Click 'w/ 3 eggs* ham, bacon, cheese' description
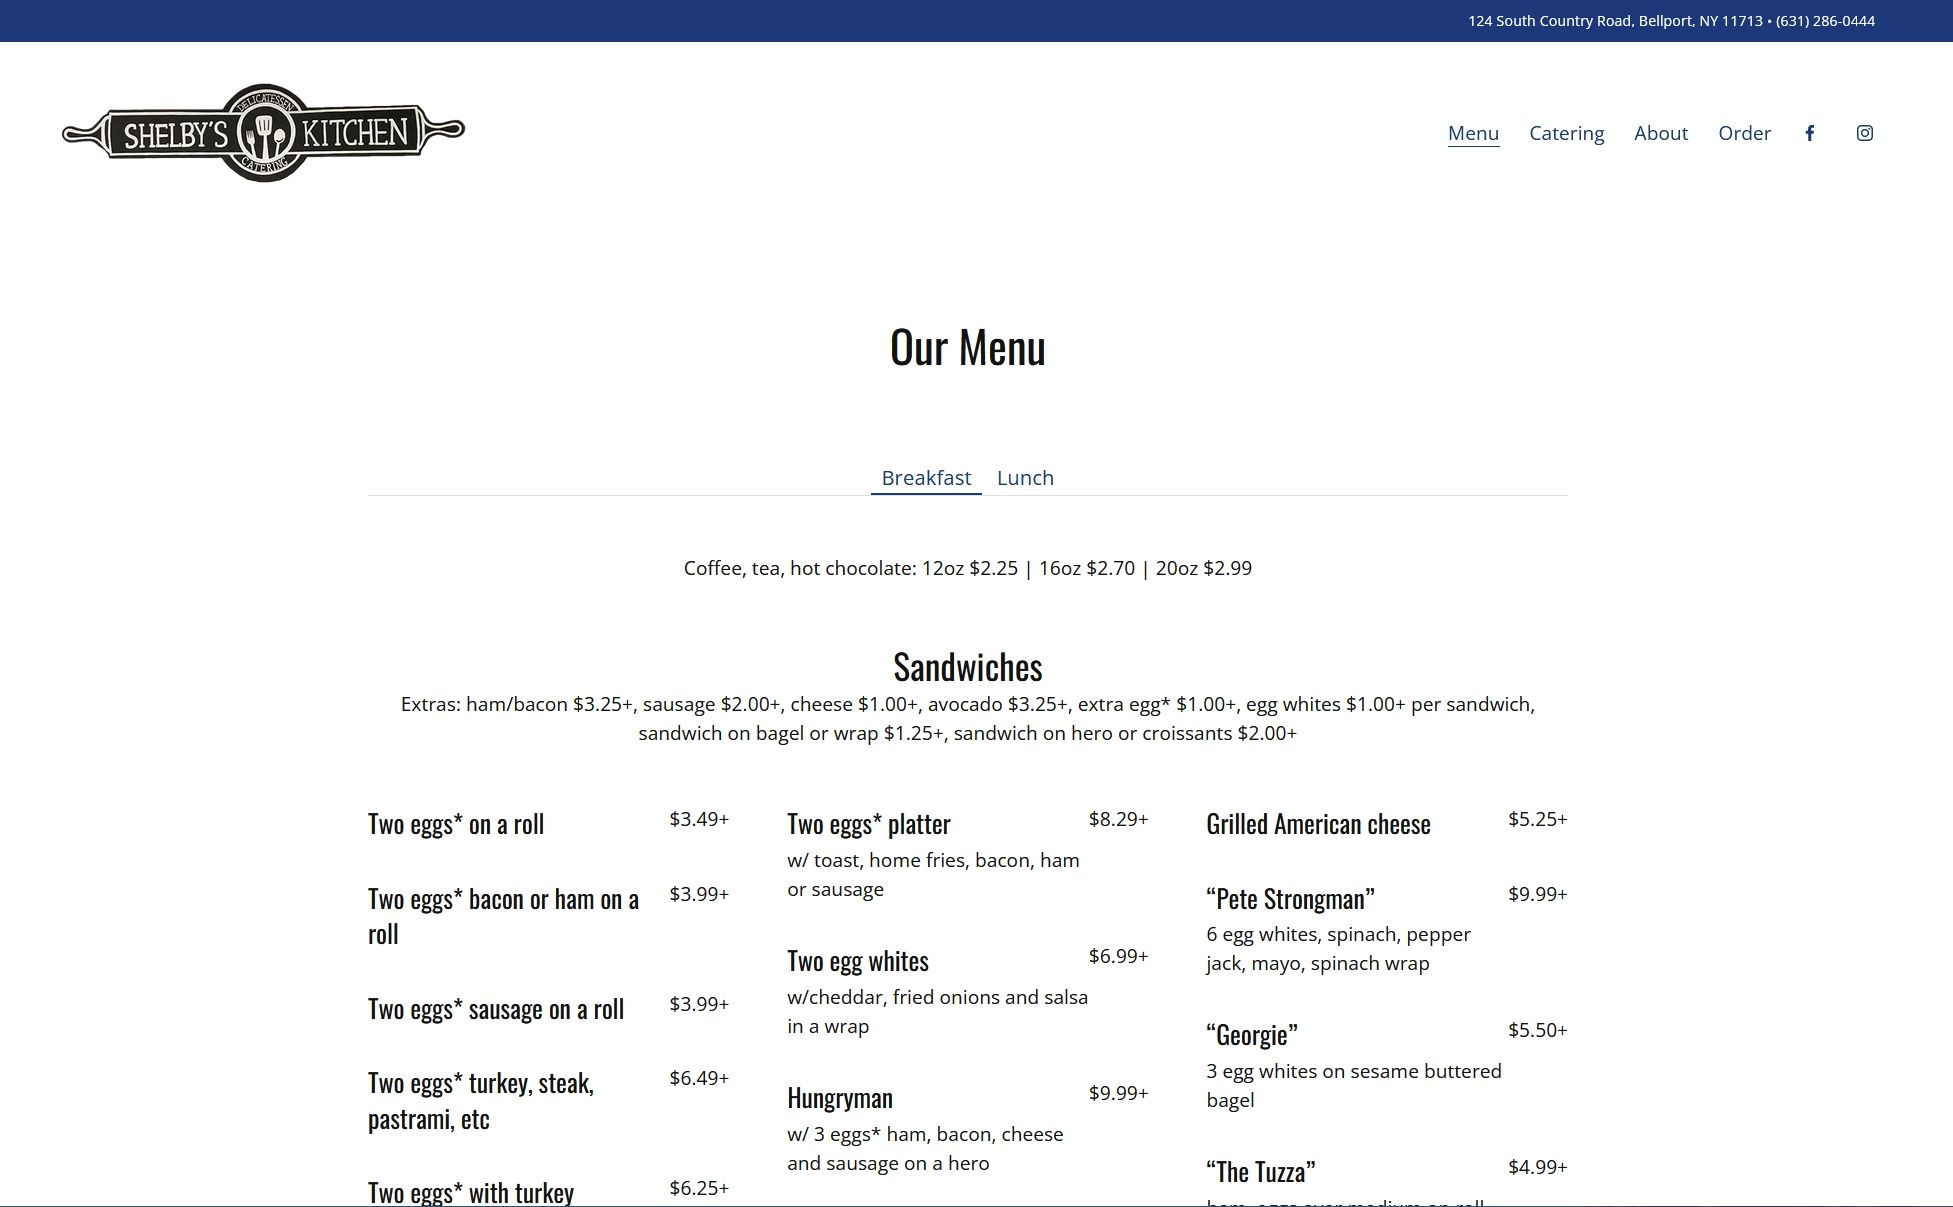The image size is (1953, 1207). [925, 1149]
